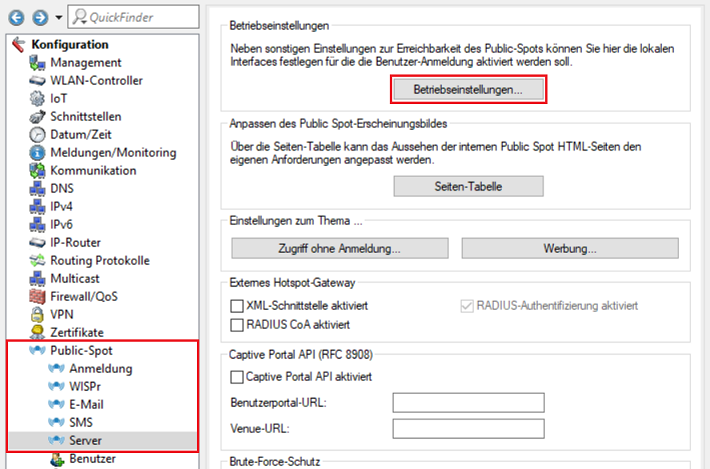The width and height of the screenshot is (710, 469).
Task: Click the Kommunikation tree icon
Action: pos(37,171)
